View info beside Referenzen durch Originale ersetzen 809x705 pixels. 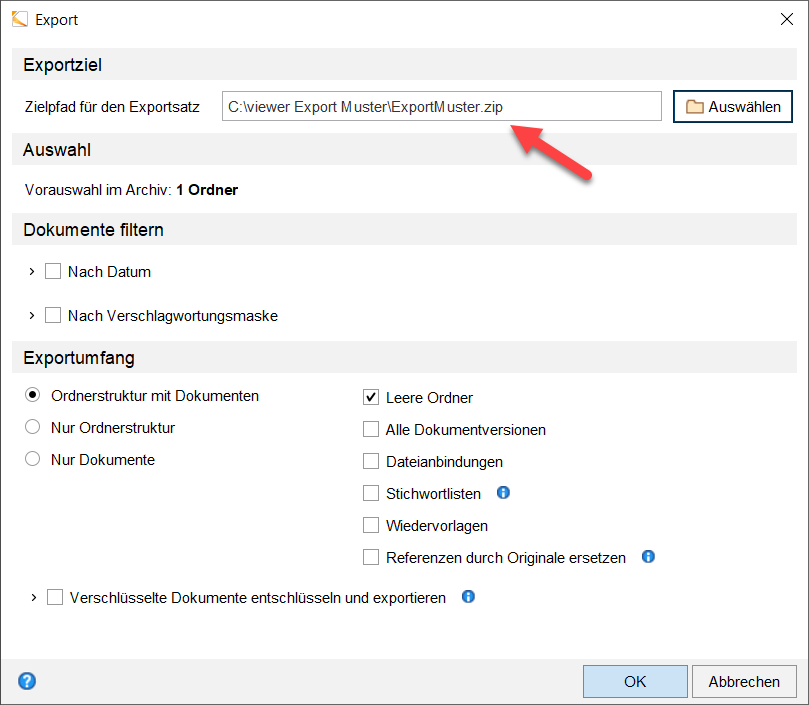(x=648, y=557)
